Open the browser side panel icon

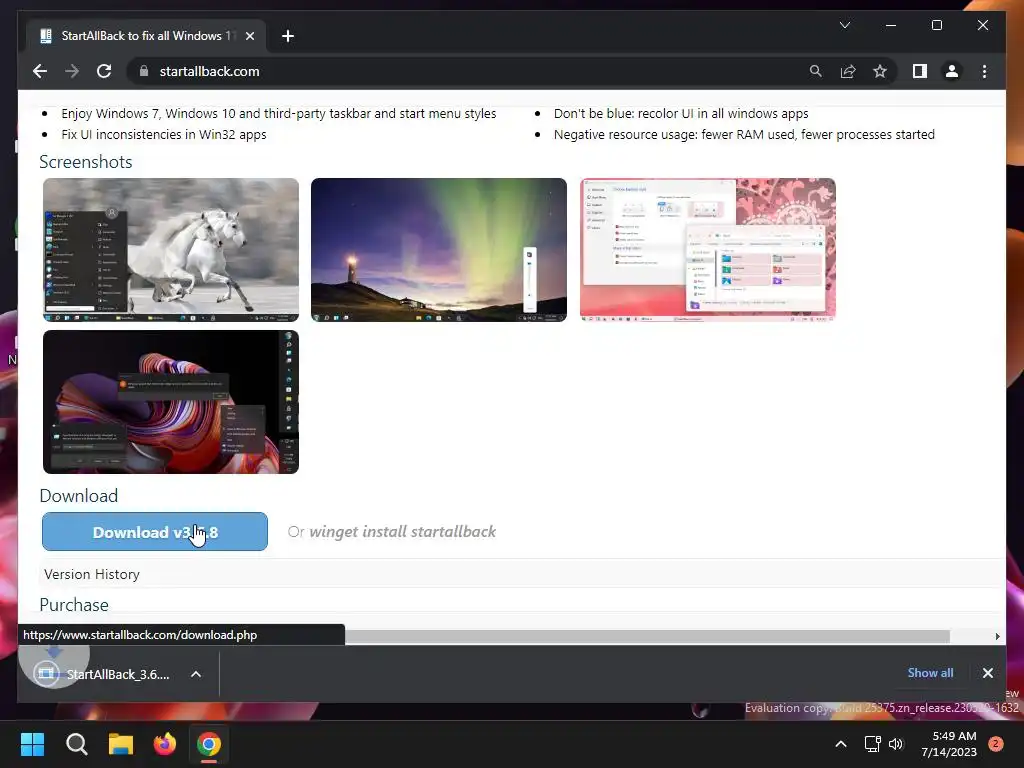pyautogui.click(x=920, y=71)
